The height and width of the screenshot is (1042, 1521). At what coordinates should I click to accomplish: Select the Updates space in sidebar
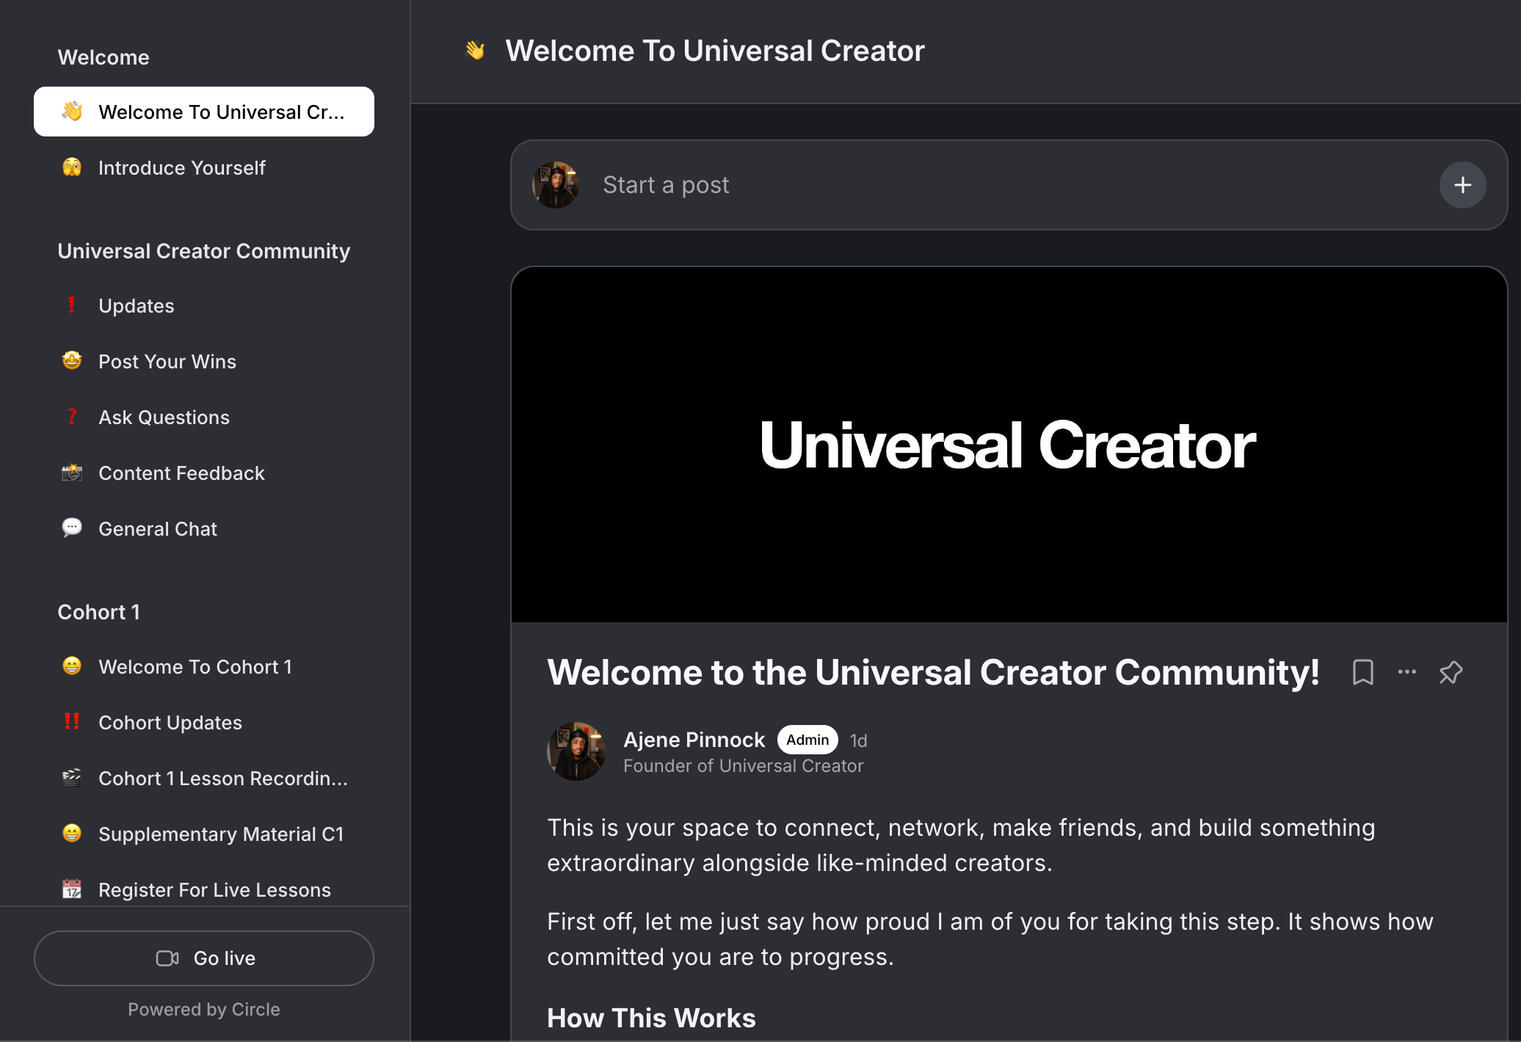tap(136, 306)
